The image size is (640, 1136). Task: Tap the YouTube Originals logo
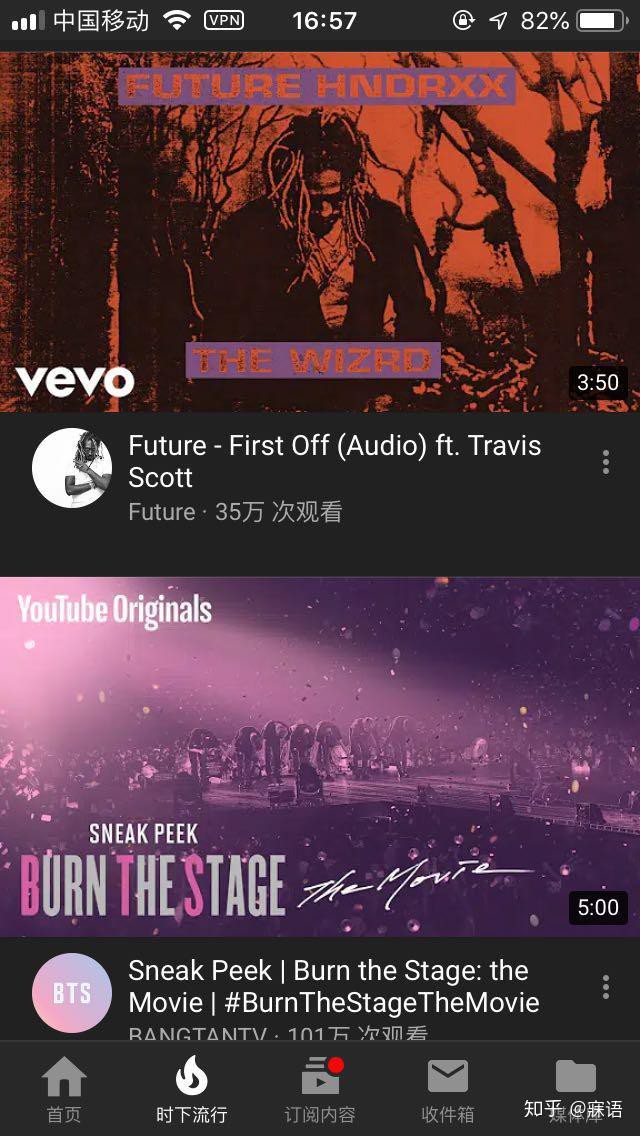(115, 610)
